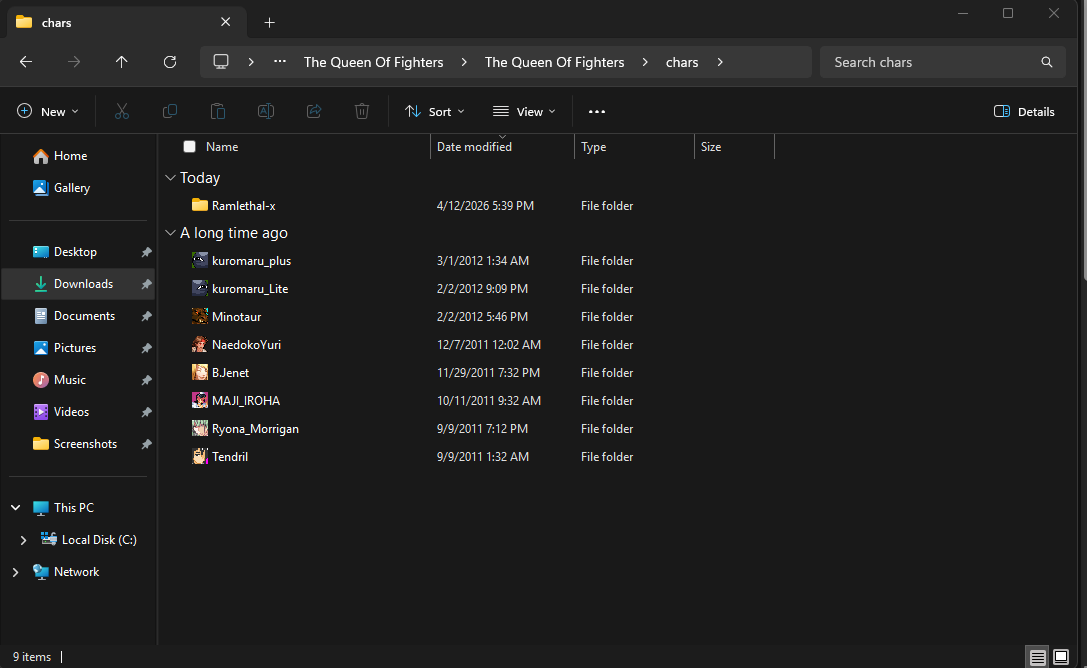The height and width of the screenshot is (668, 1087).
Task: Select the Ramlethal-x folder
Action: coord(243,205)
